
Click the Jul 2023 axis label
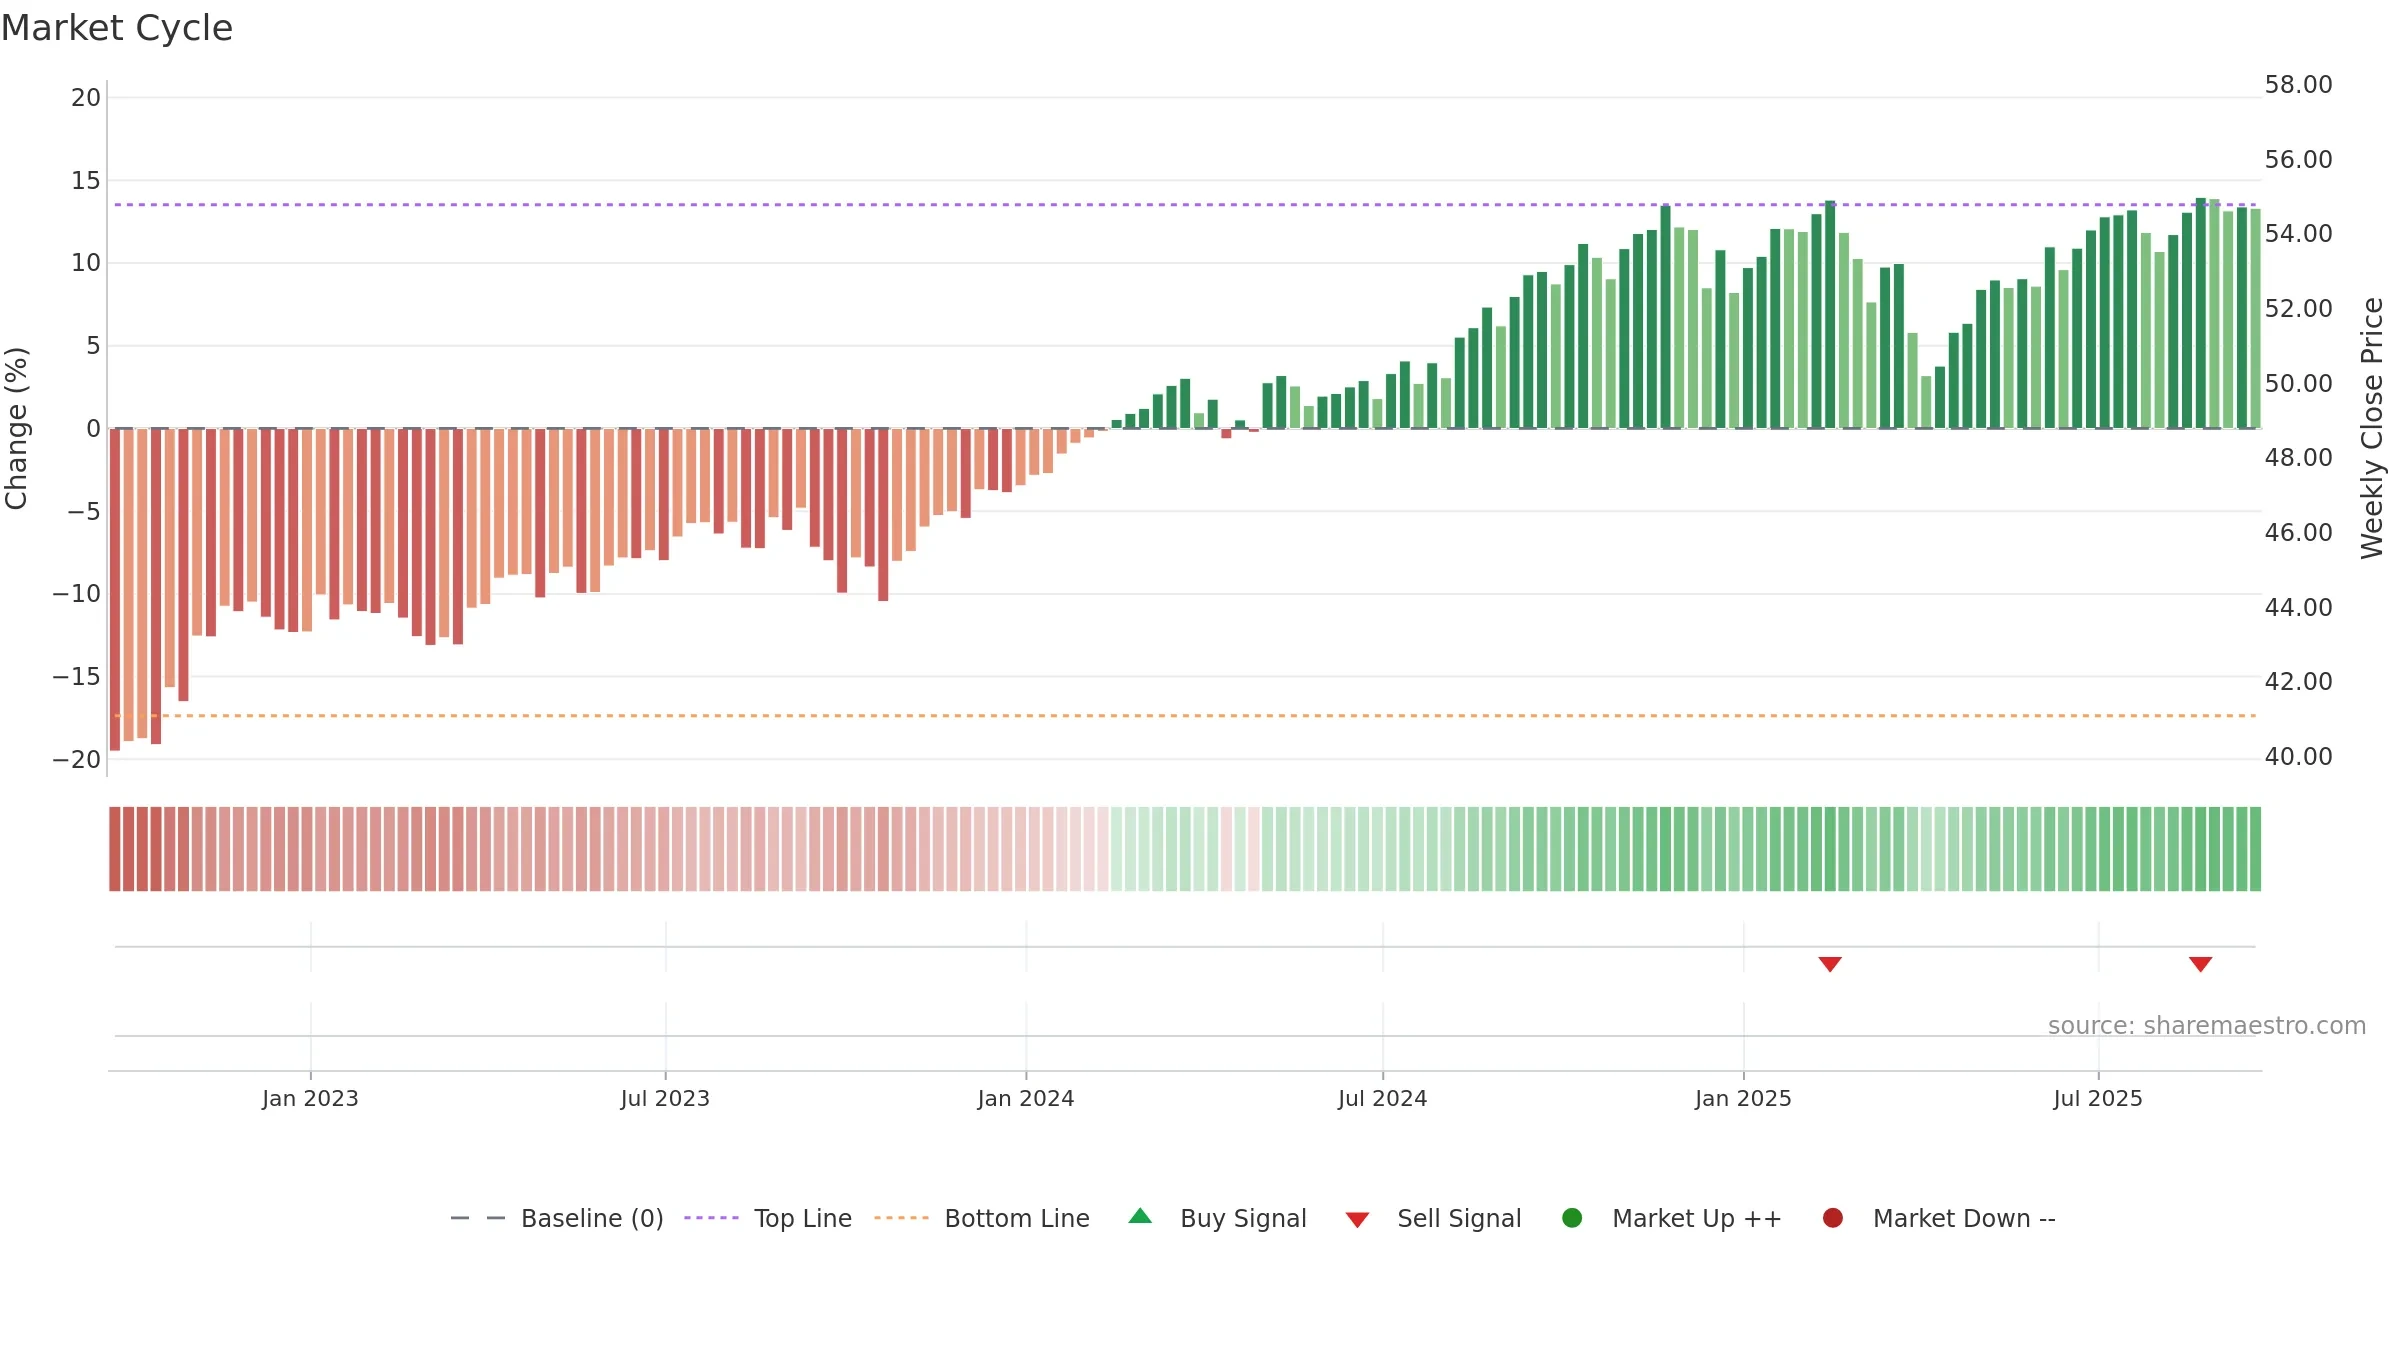click(665, 1098)
